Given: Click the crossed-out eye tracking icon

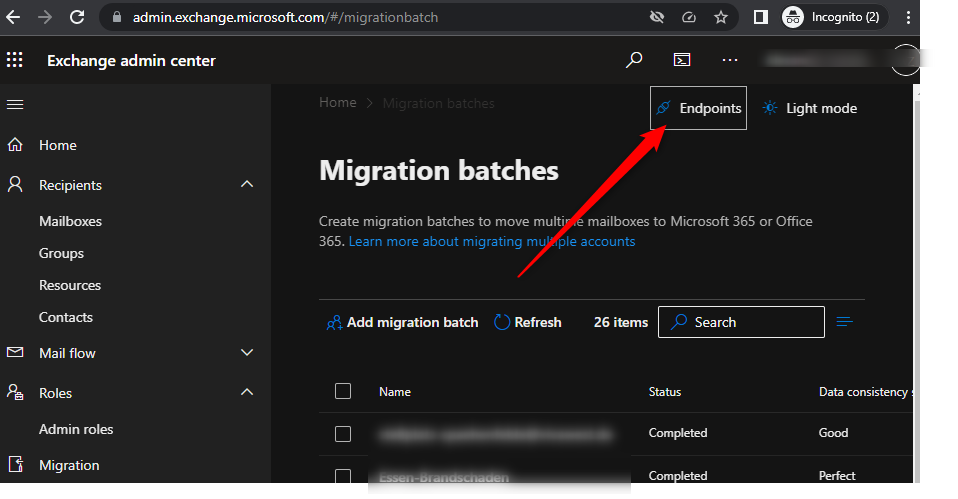Looking at the screenshot, I should tap(657, 17).
